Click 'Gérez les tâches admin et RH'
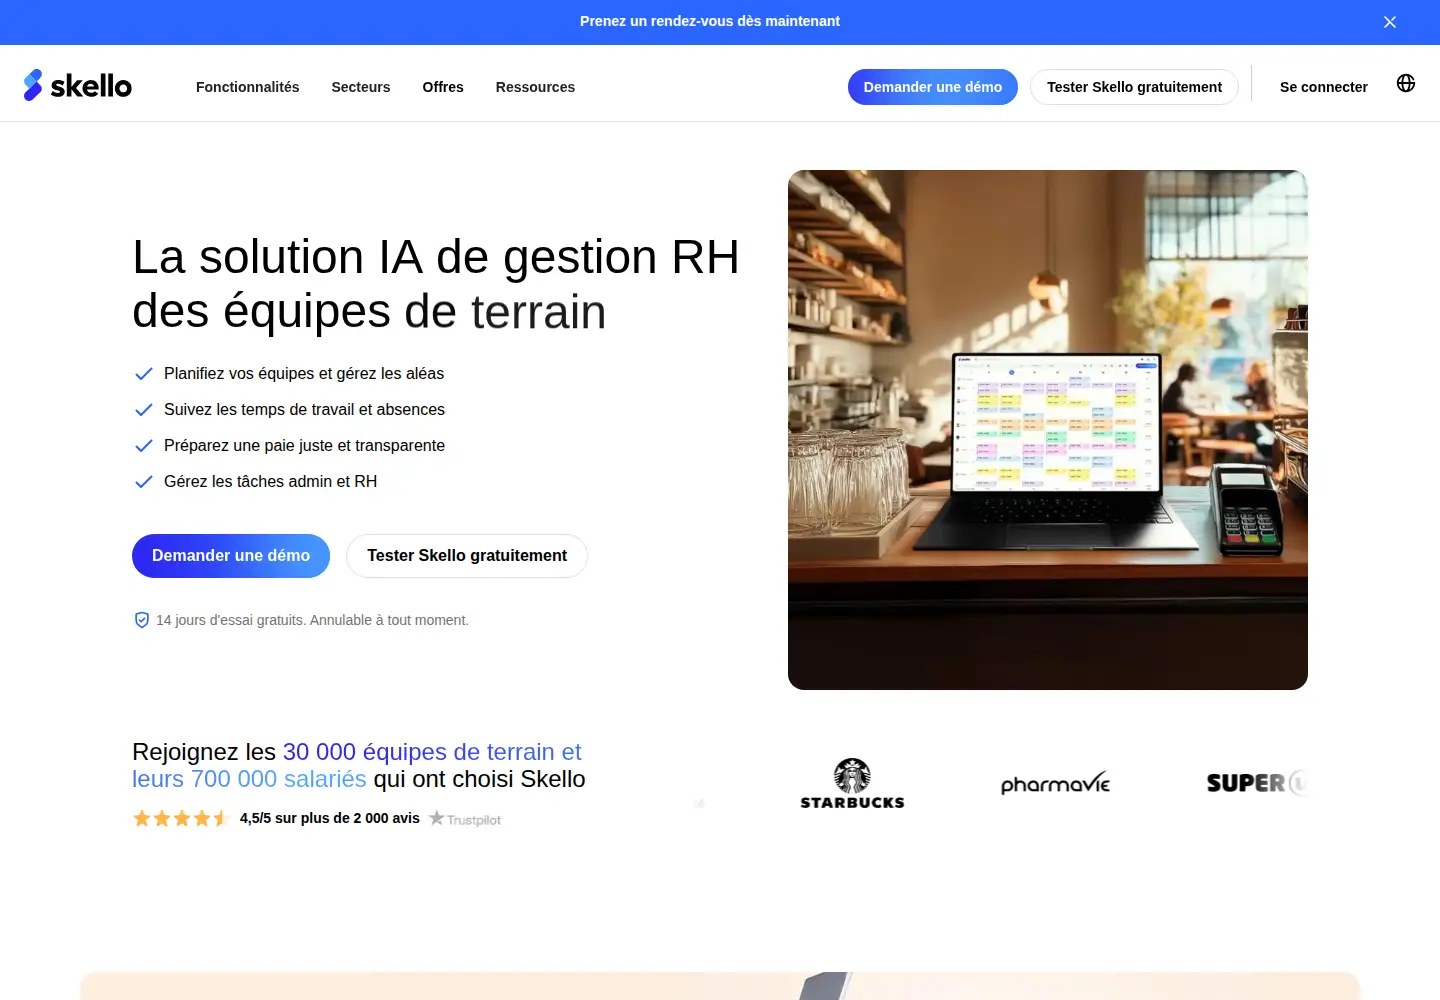The image size is (1440, 1000). pyautogui.click(x=270, y=482)
